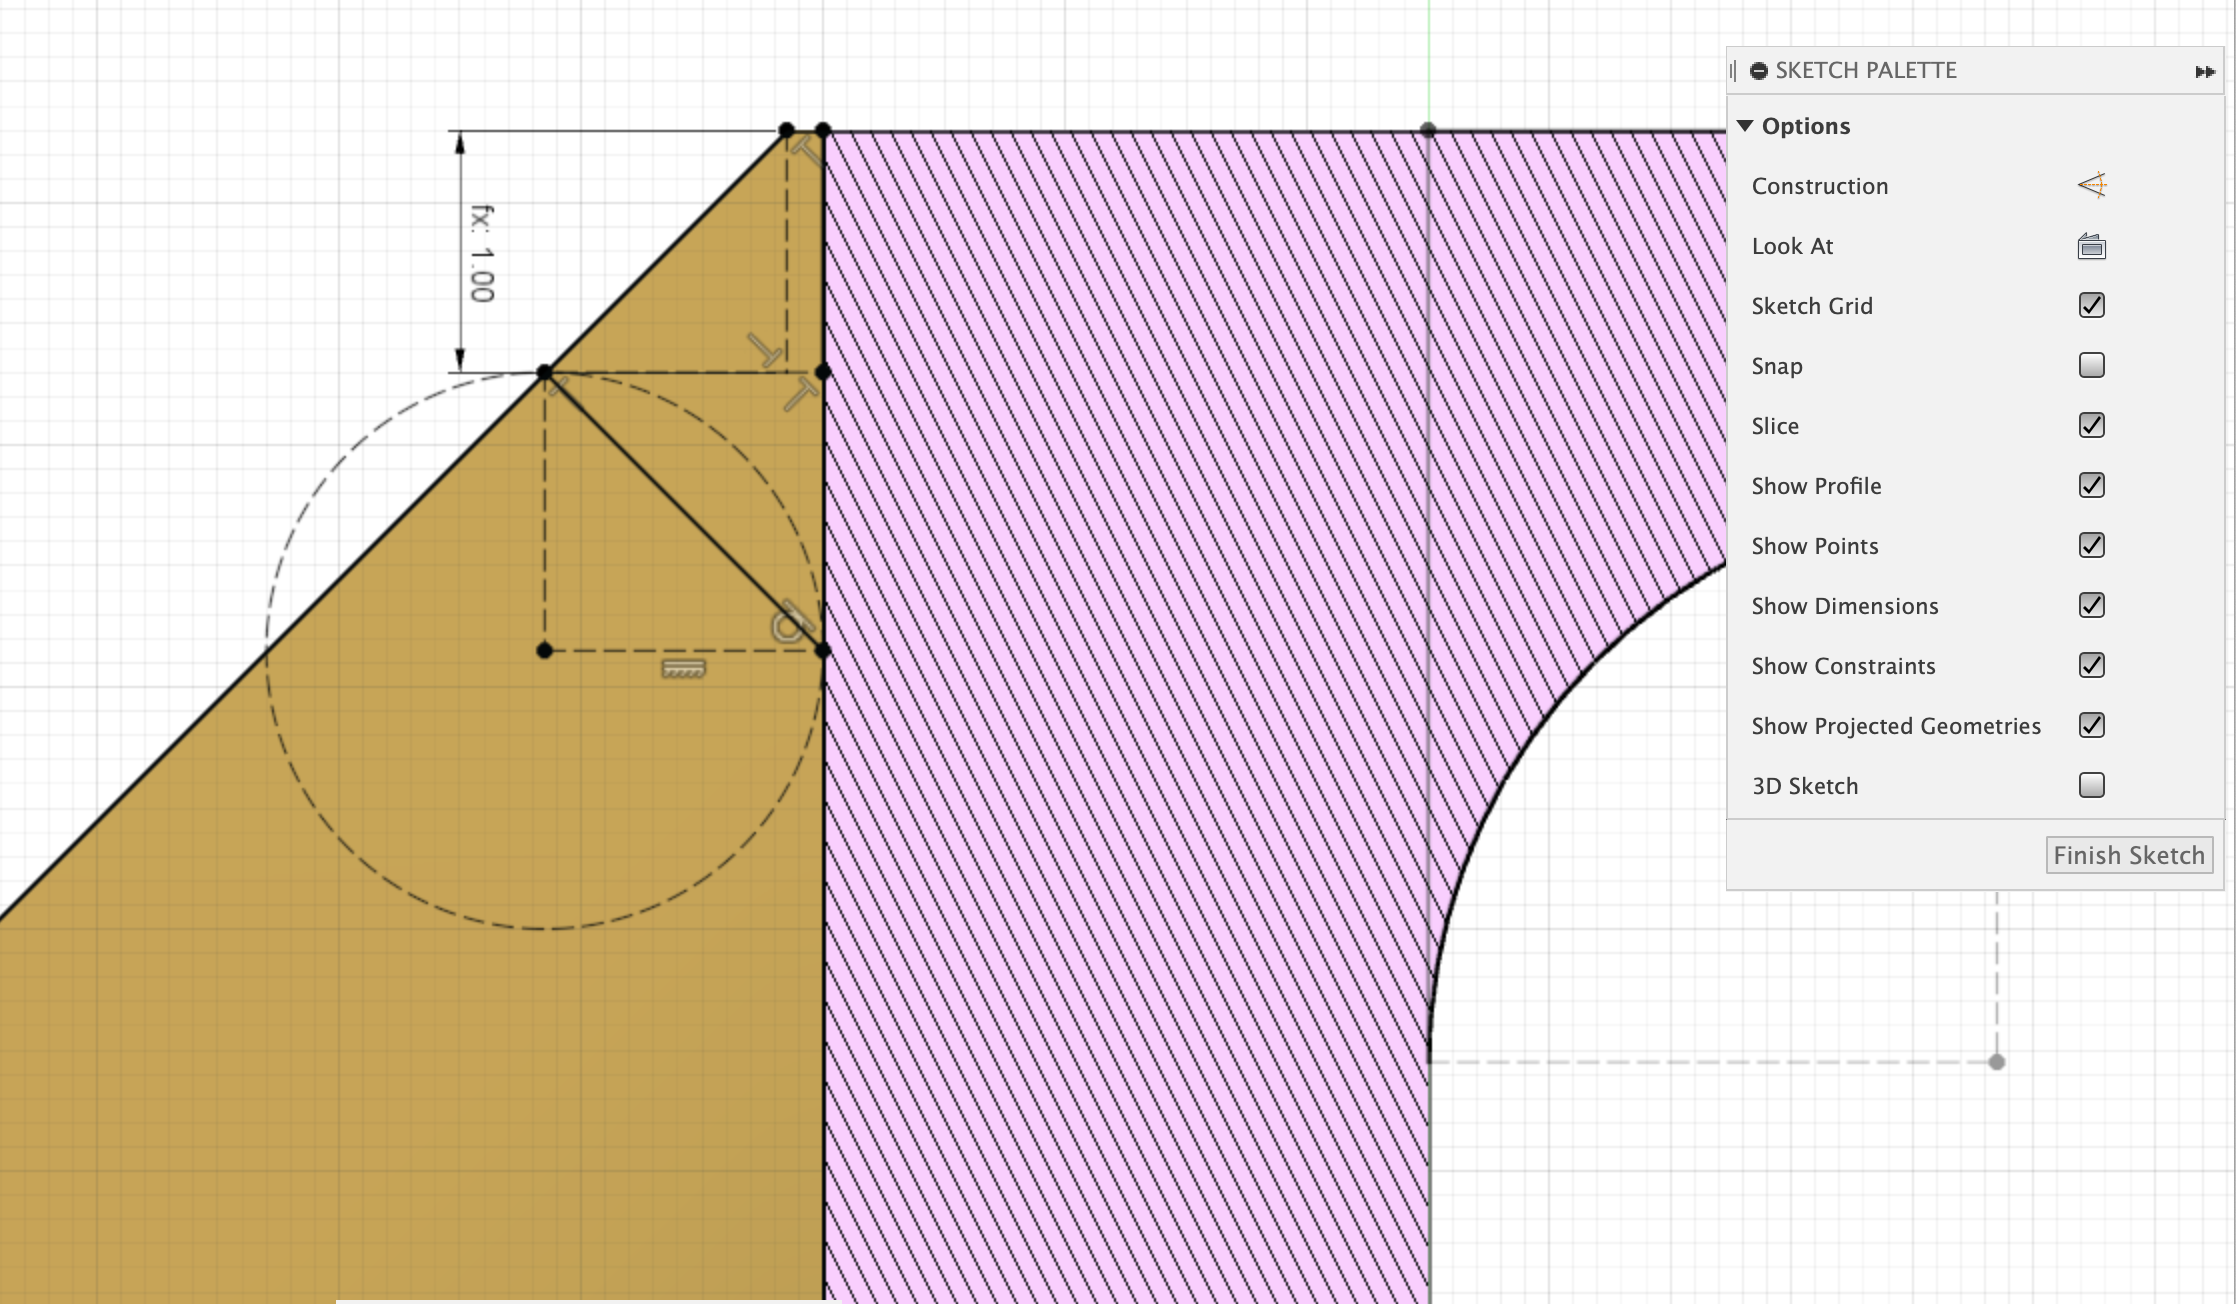This screenshot has height=1304, width=2236.
Task: Disable the Sketch Grid checkbox
Action: (x=2092, y=305)
